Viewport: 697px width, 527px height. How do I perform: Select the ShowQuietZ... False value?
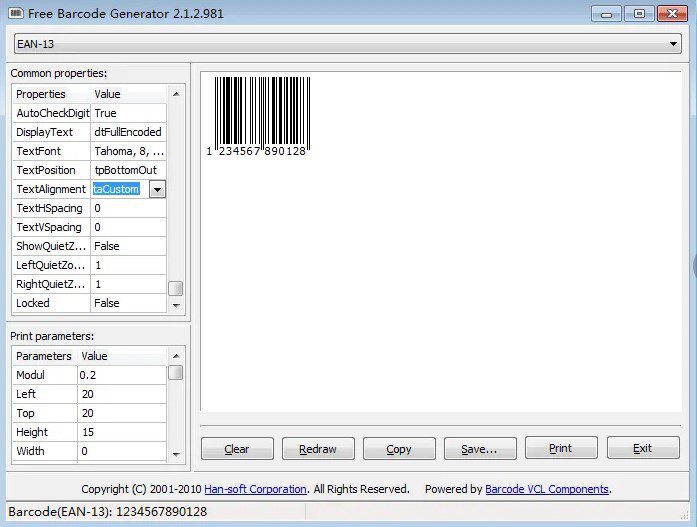(x=128, y=246)
